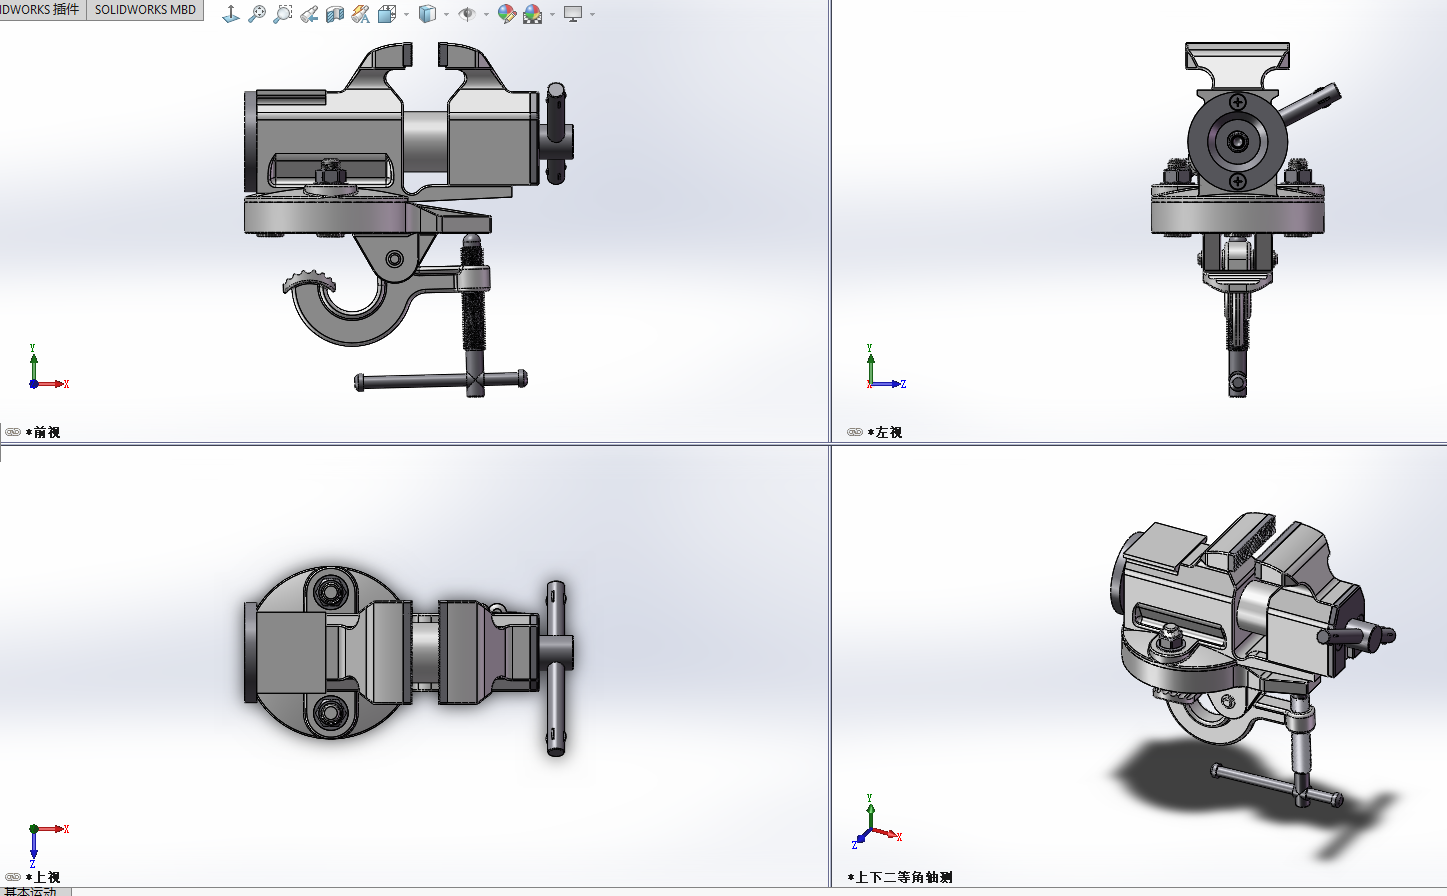Viewport: 1447px width, 896px height.
Task: Expand the View Settings dropdown arrow
Action: tap(593, 14)
